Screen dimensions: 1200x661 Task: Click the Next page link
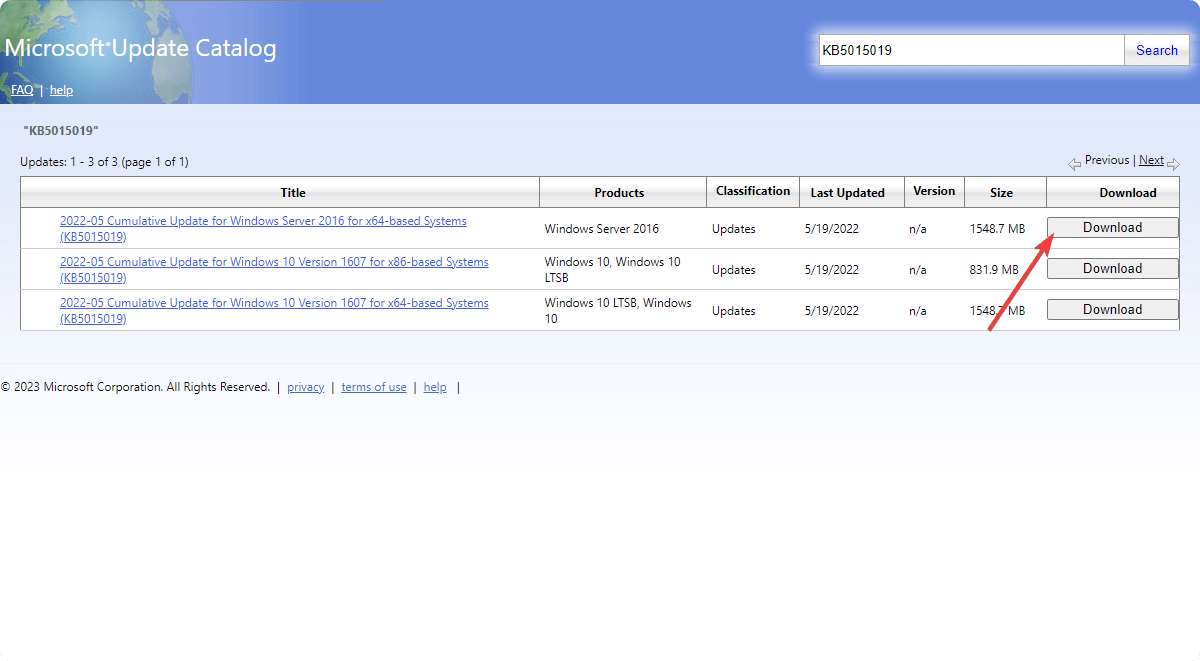click(x=1151, y=160)
